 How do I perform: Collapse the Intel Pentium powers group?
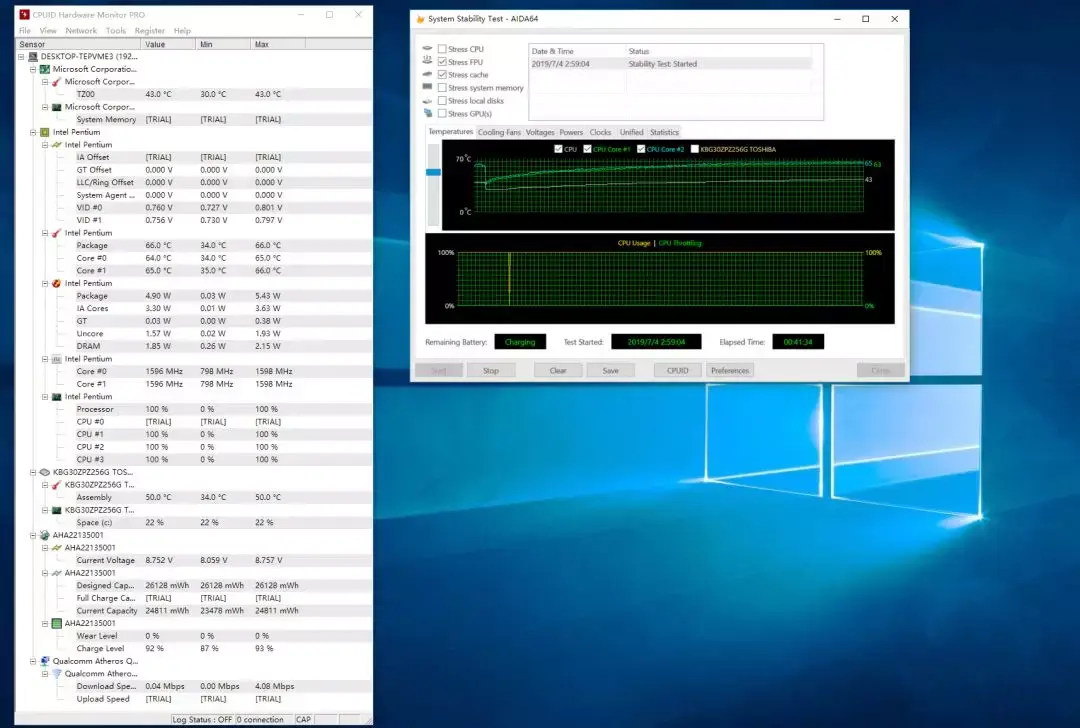45,283
